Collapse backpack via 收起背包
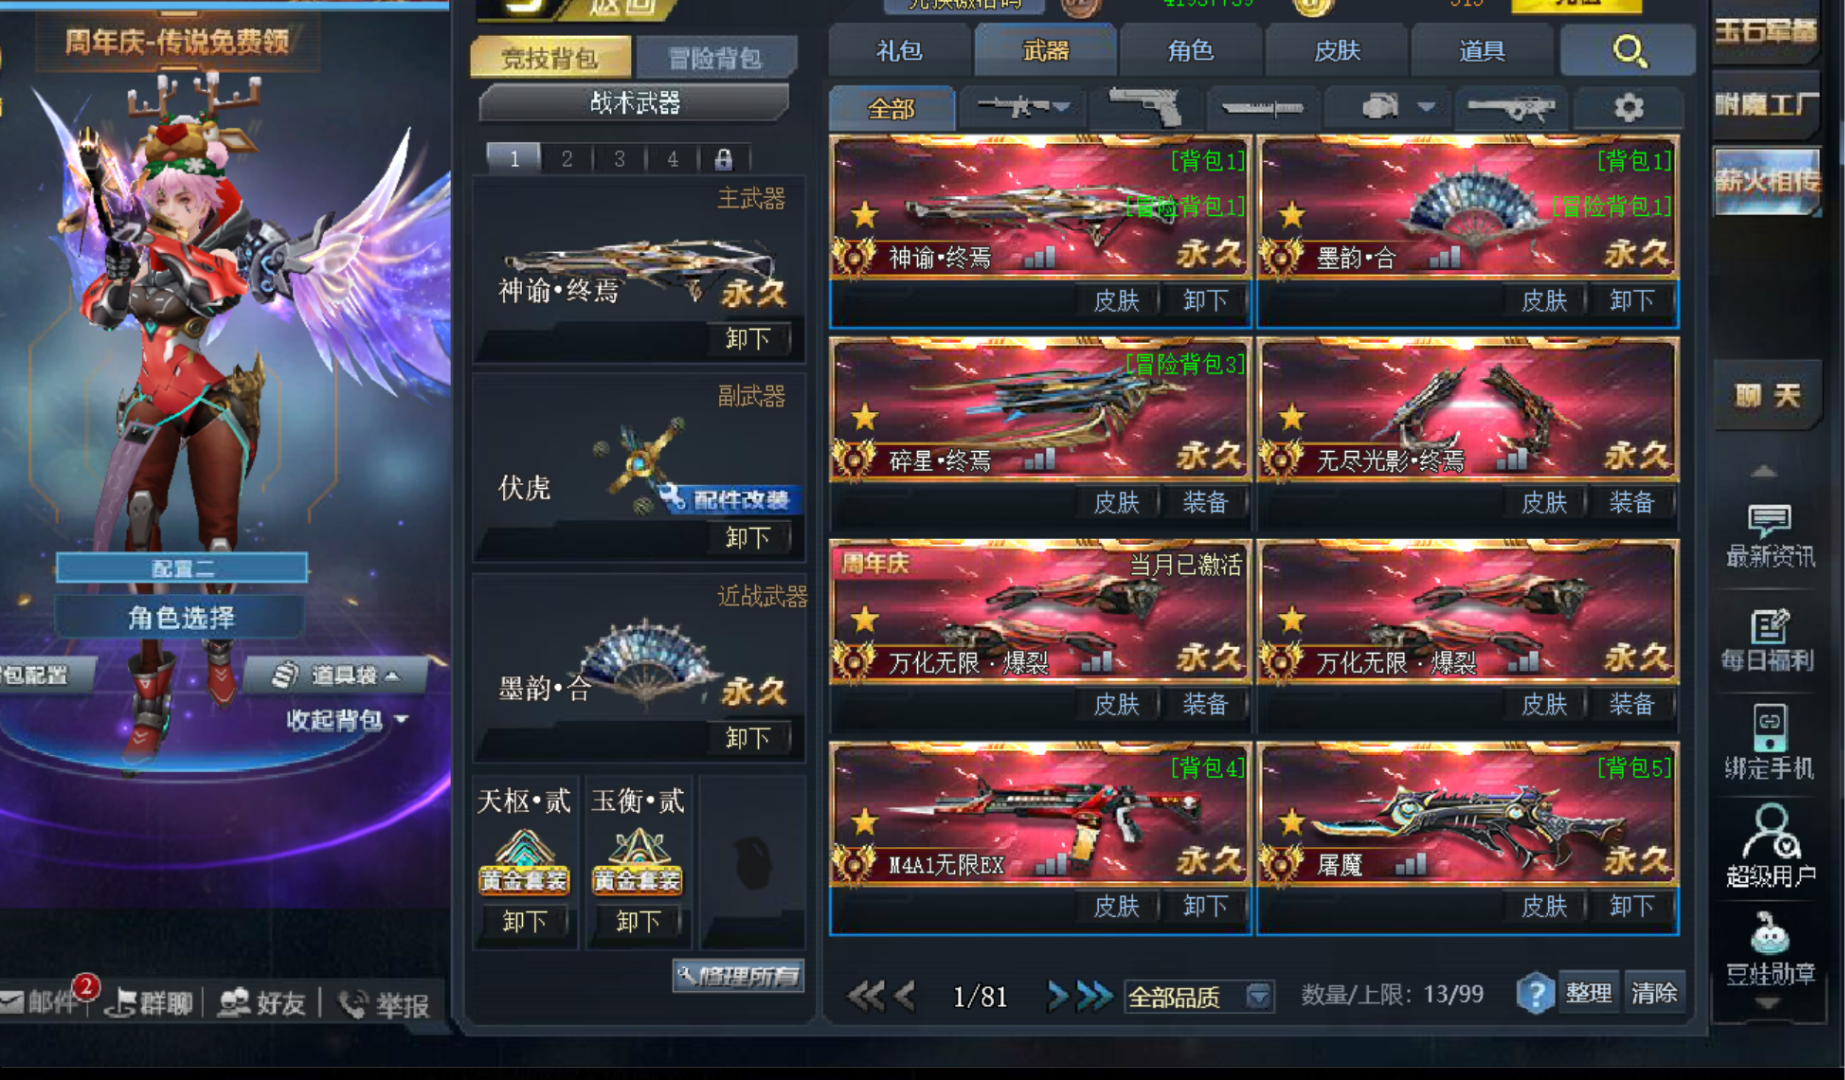The image size is (1845, 1080). tap(346, 720)
